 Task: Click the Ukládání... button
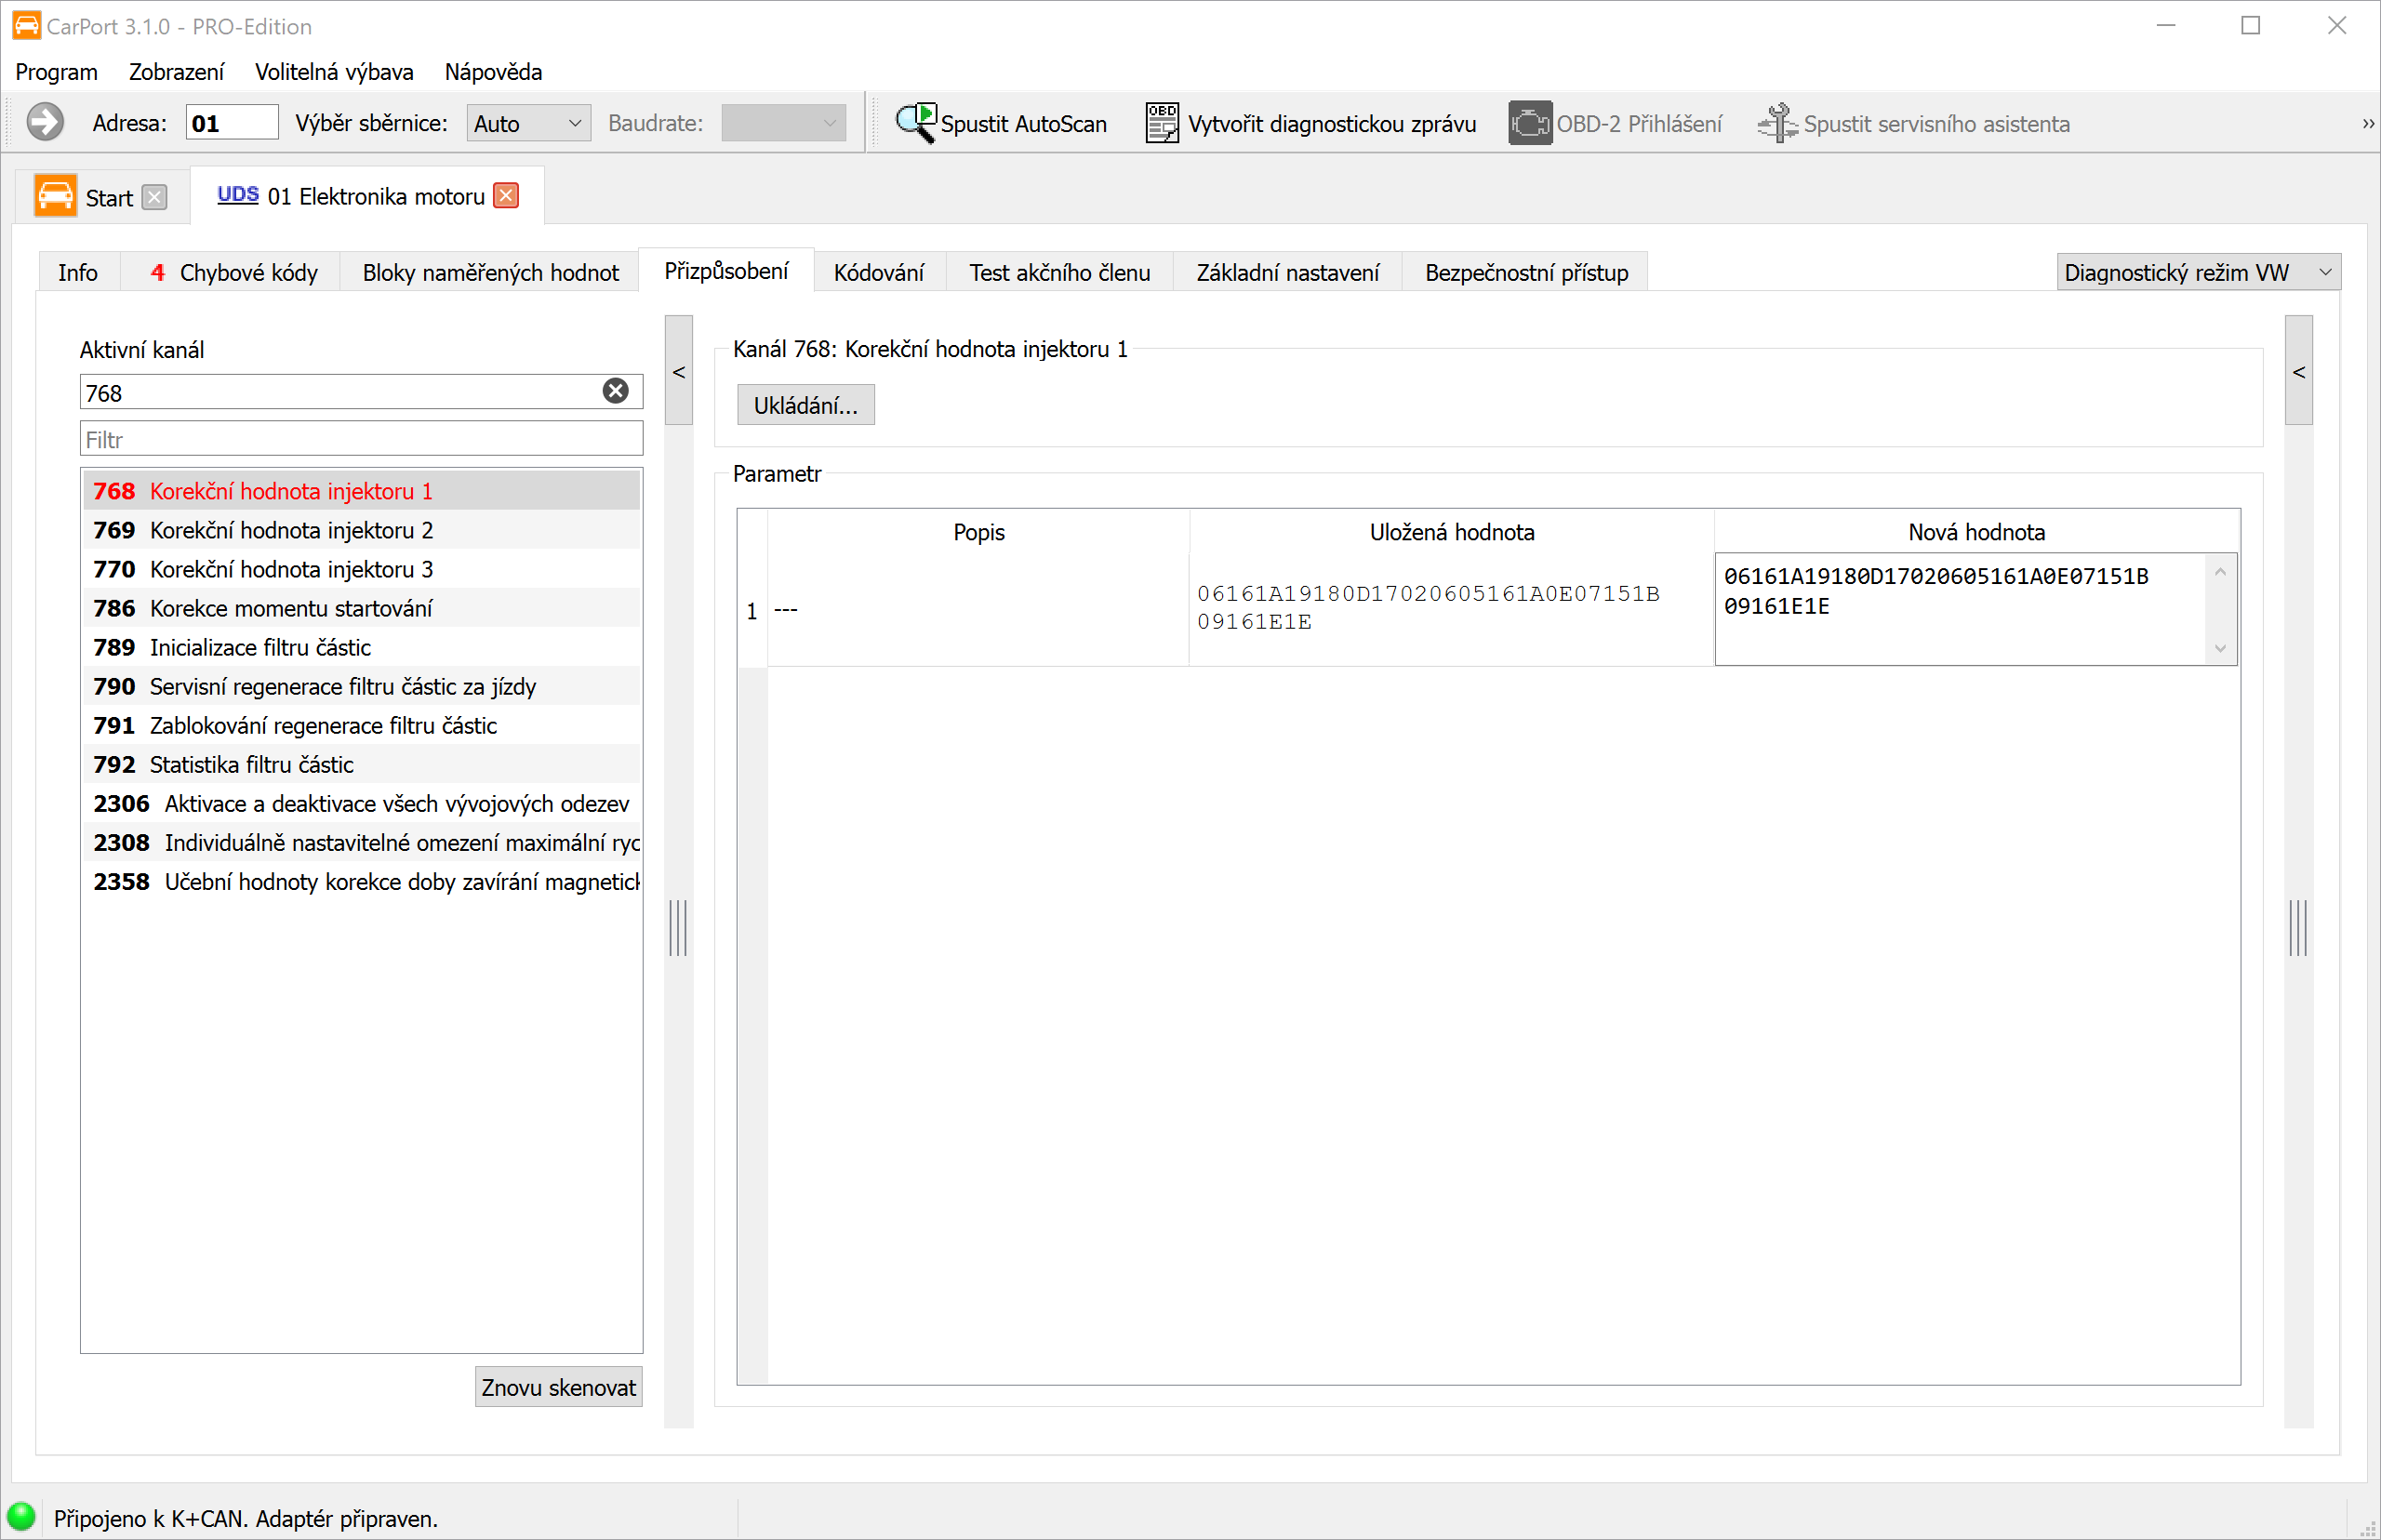point(805,405)
